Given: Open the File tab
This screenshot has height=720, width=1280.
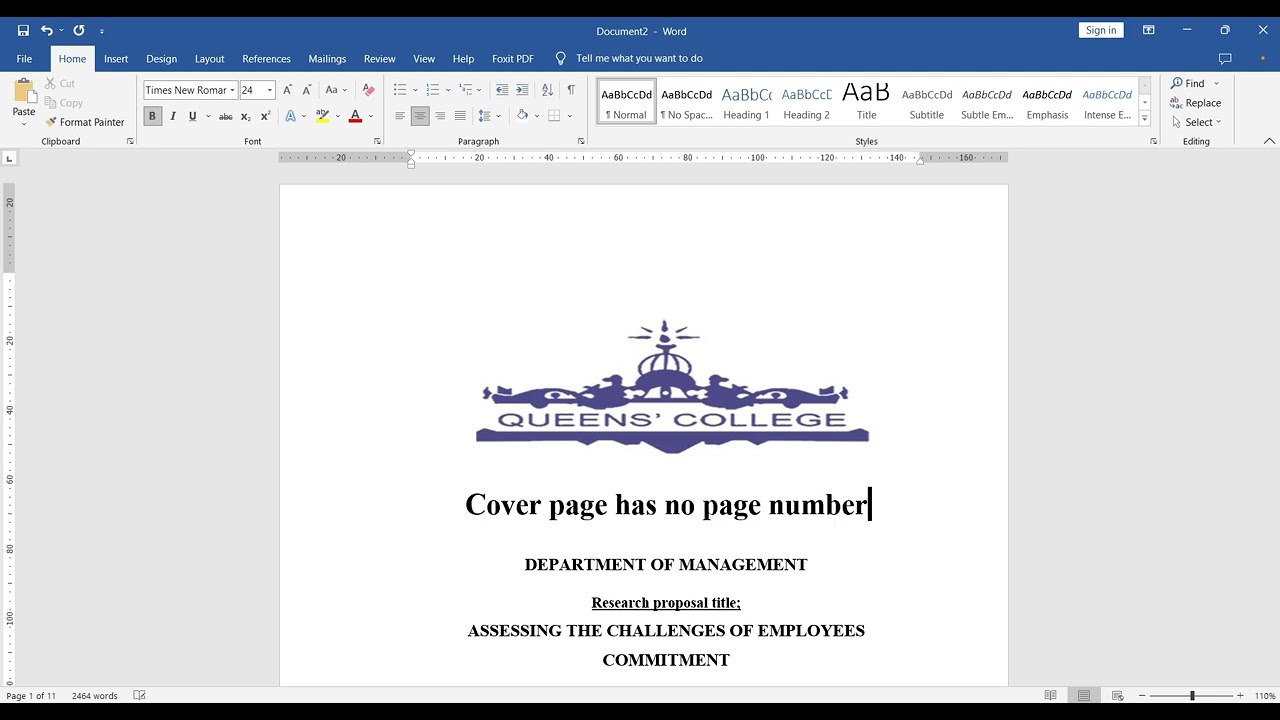Looking at the screenshot, I should 24,59.
